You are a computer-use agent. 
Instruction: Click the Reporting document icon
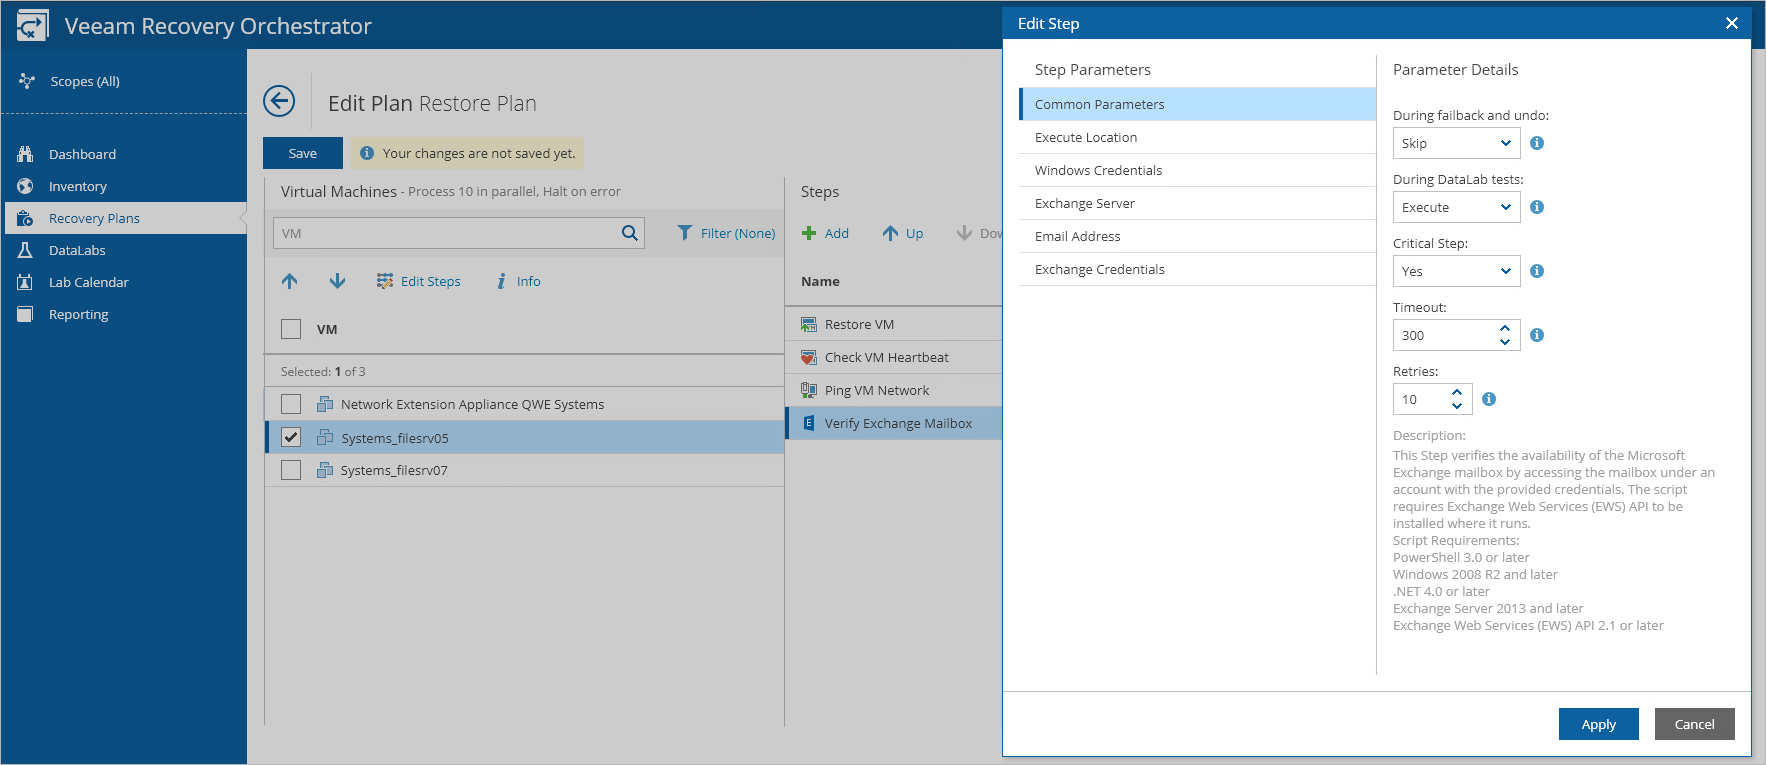[x=25, y=314]
